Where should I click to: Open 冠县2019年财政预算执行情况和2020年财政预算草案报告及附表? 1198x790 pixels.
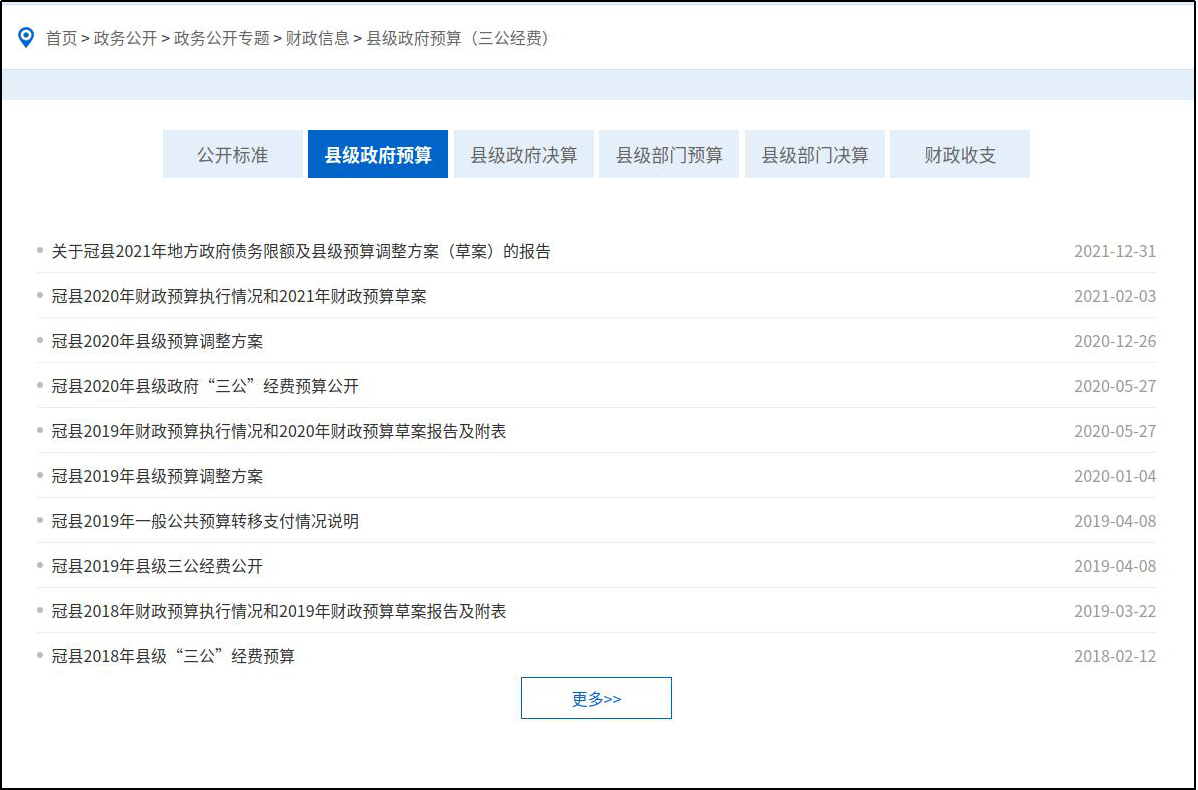pos(279,432)
